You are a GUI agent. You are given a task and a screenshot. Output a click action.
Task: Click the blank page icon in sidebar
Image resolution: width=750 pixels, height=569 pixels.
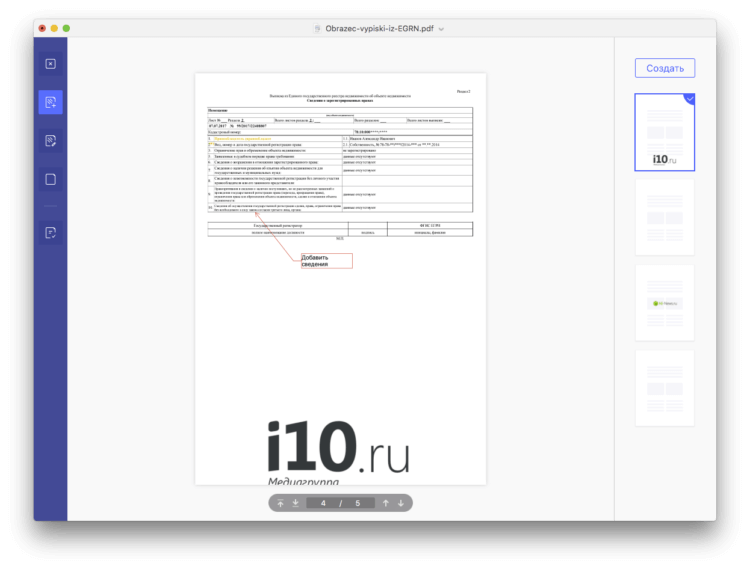(50, 180)
